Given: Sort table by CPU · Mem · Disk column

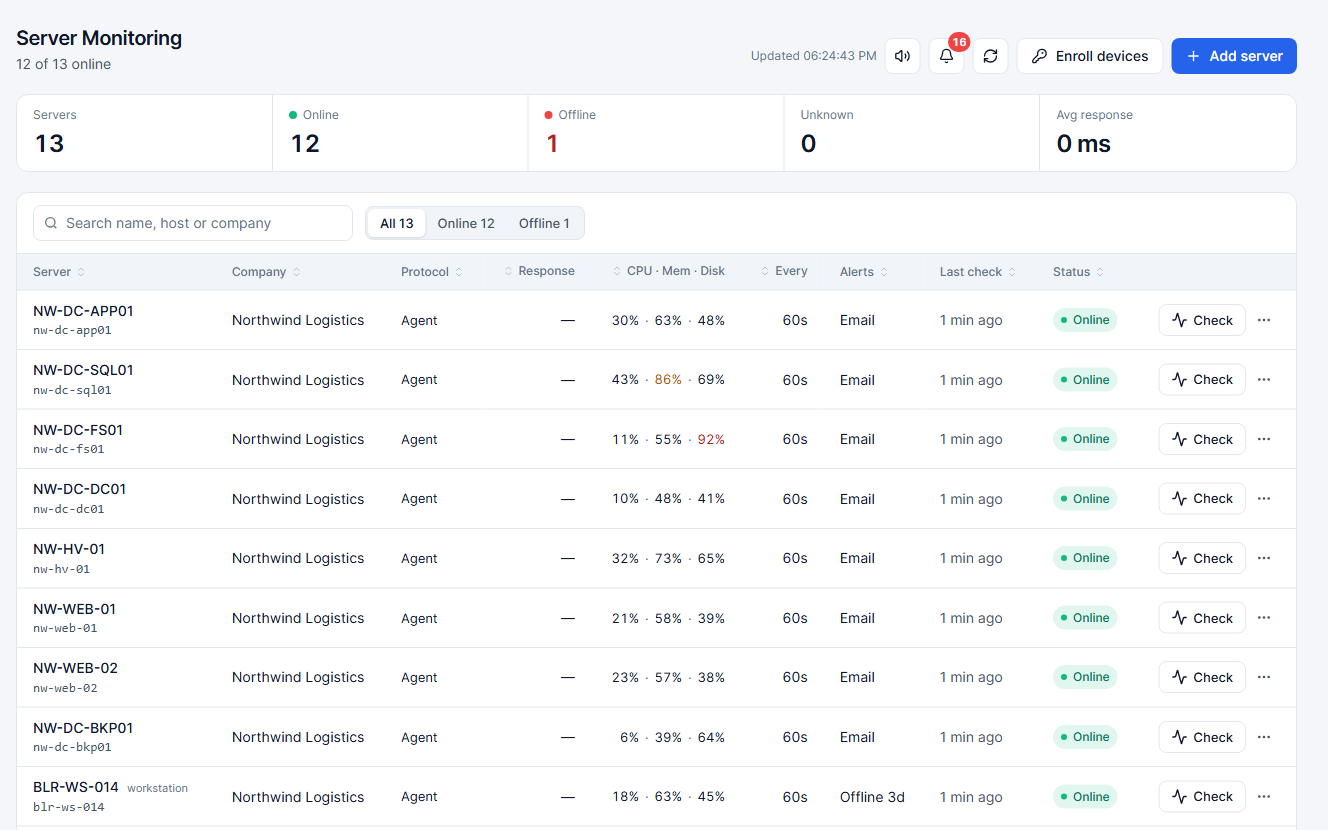Looking at the screenshot, I should (669, 272).
